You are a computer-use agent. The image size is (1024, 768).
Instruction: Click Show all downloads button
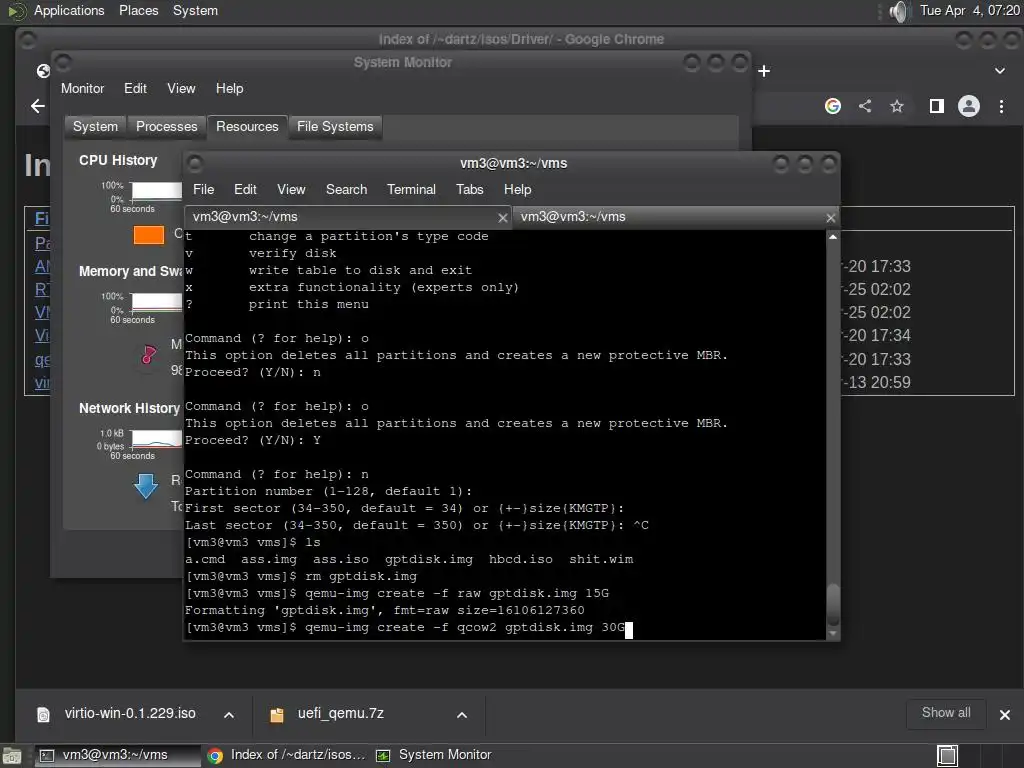(x=946, y=713)
